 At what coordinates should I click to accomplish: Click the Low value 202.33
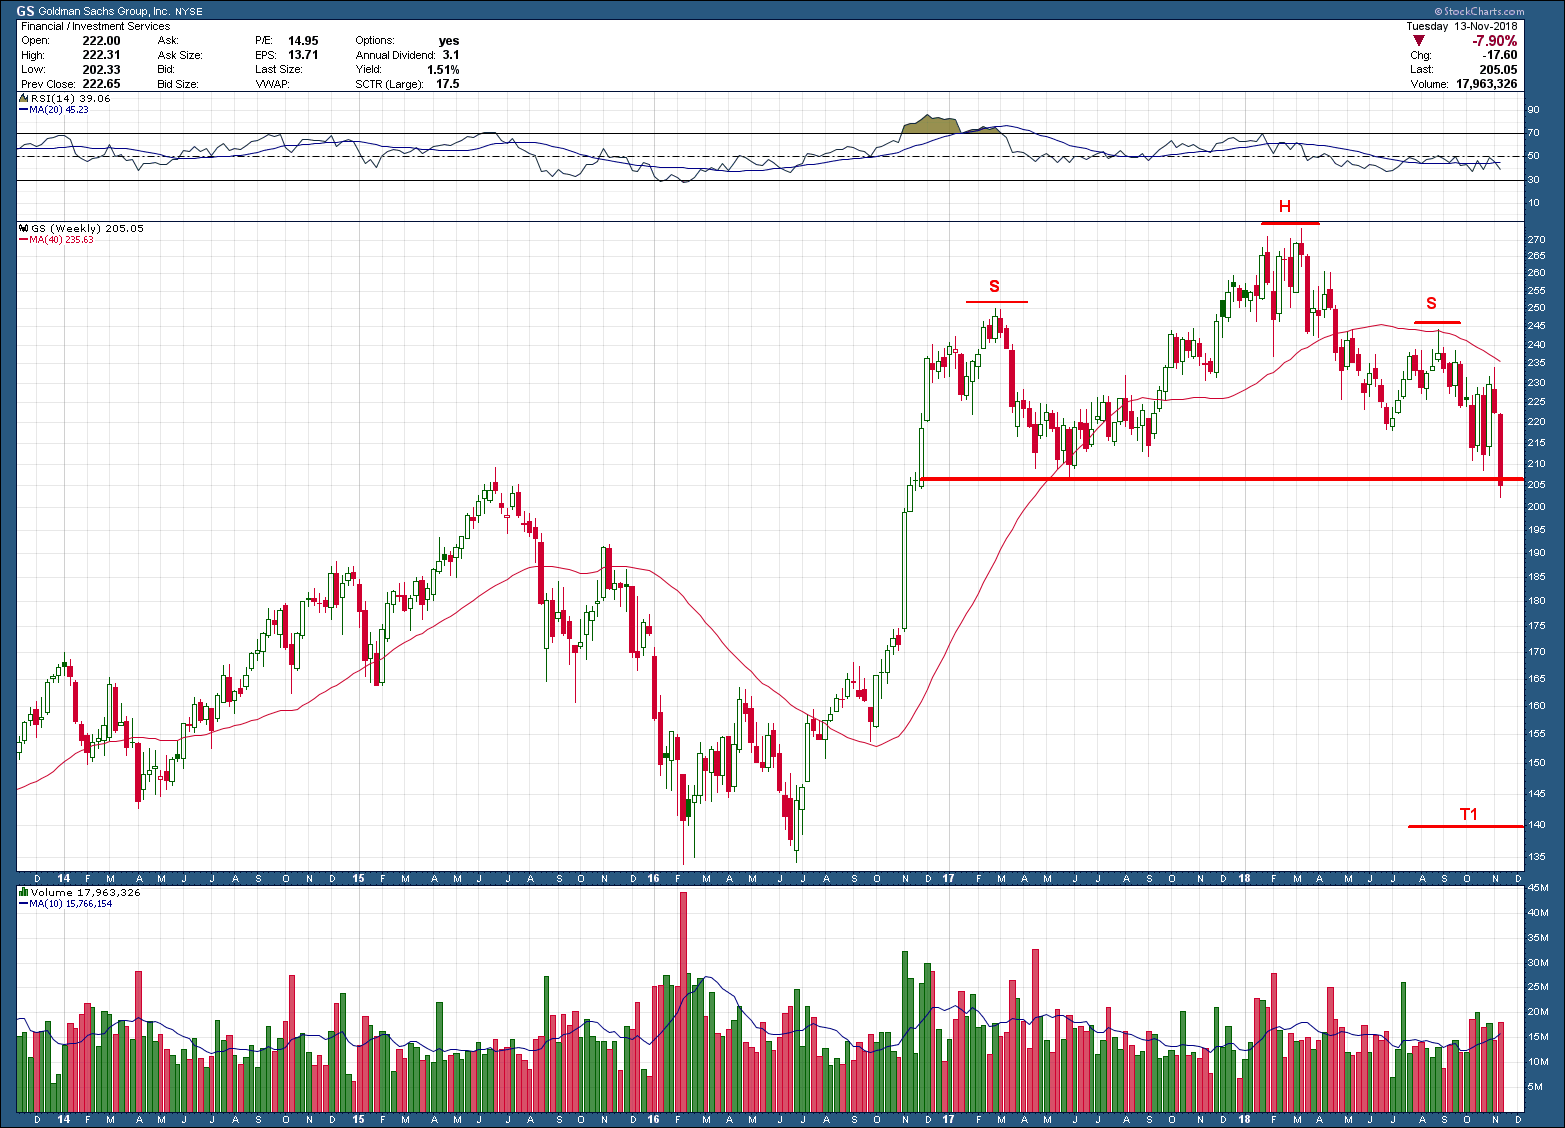101,69
